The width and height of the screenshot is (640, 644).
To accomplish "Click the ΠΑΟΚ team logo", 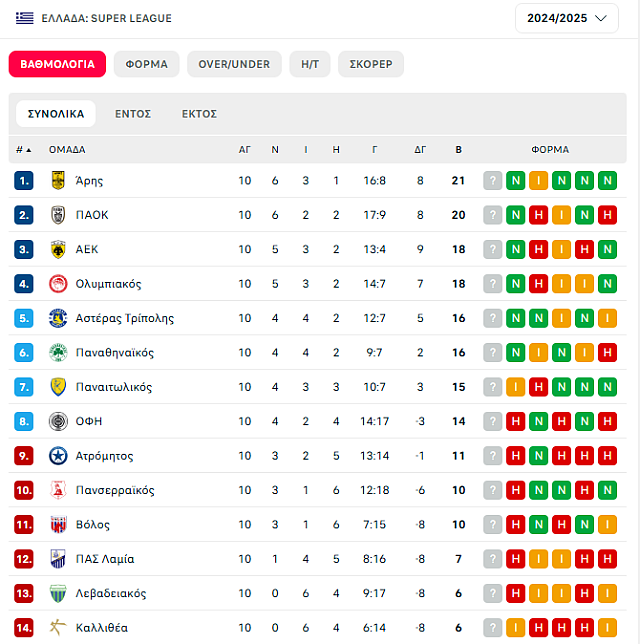I will 58,215.
